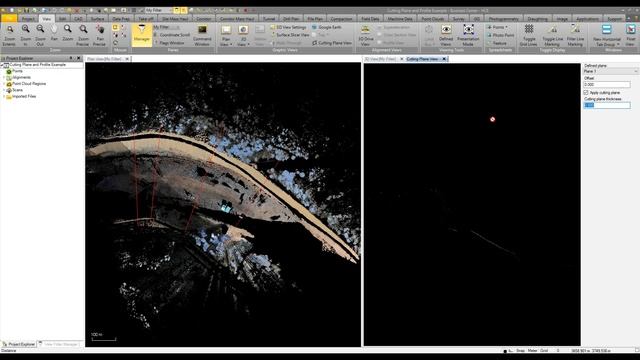Switch to the Survey ribbon tab
The width and height of the screenshot is (640, 360).
[x=458, y=19]
